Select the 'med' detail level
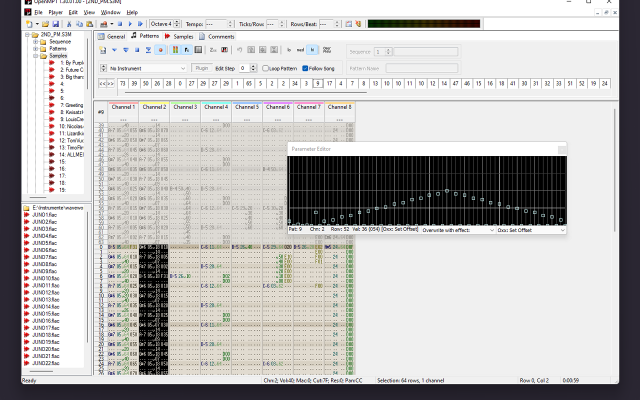The height and width of the screenshot is (400, 640). [300, 50]
